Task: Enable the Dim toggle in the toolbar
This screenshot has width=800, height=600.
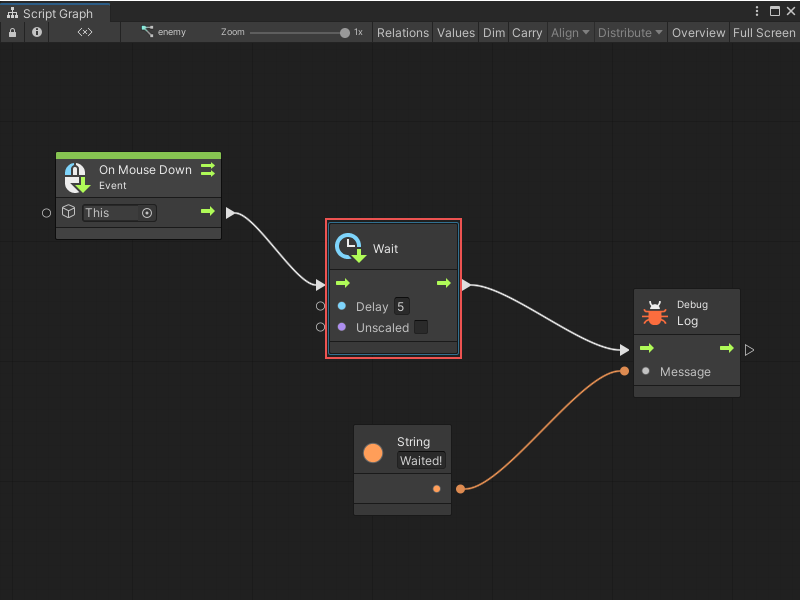Action: point(493,32)
